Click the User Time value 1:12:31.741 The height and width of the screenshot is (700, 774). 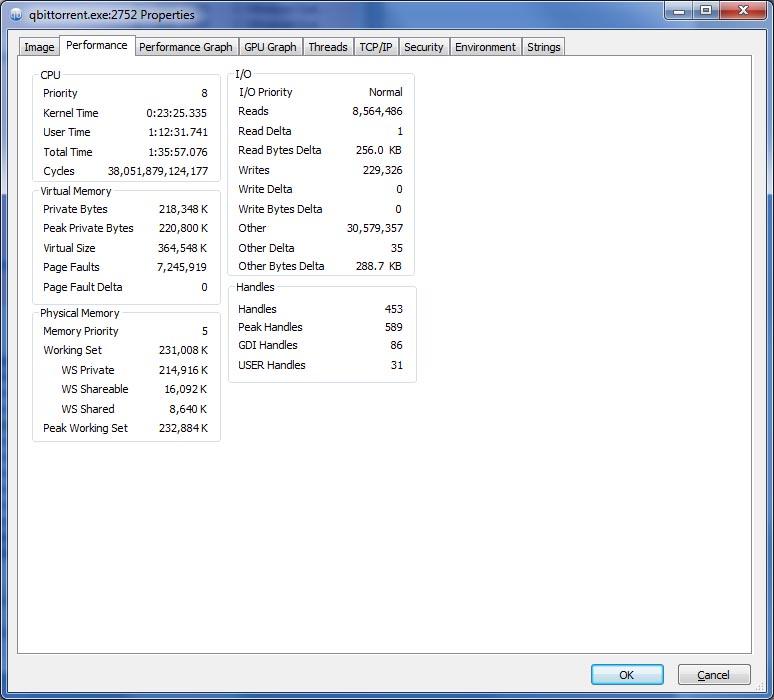tap(178, 132)
